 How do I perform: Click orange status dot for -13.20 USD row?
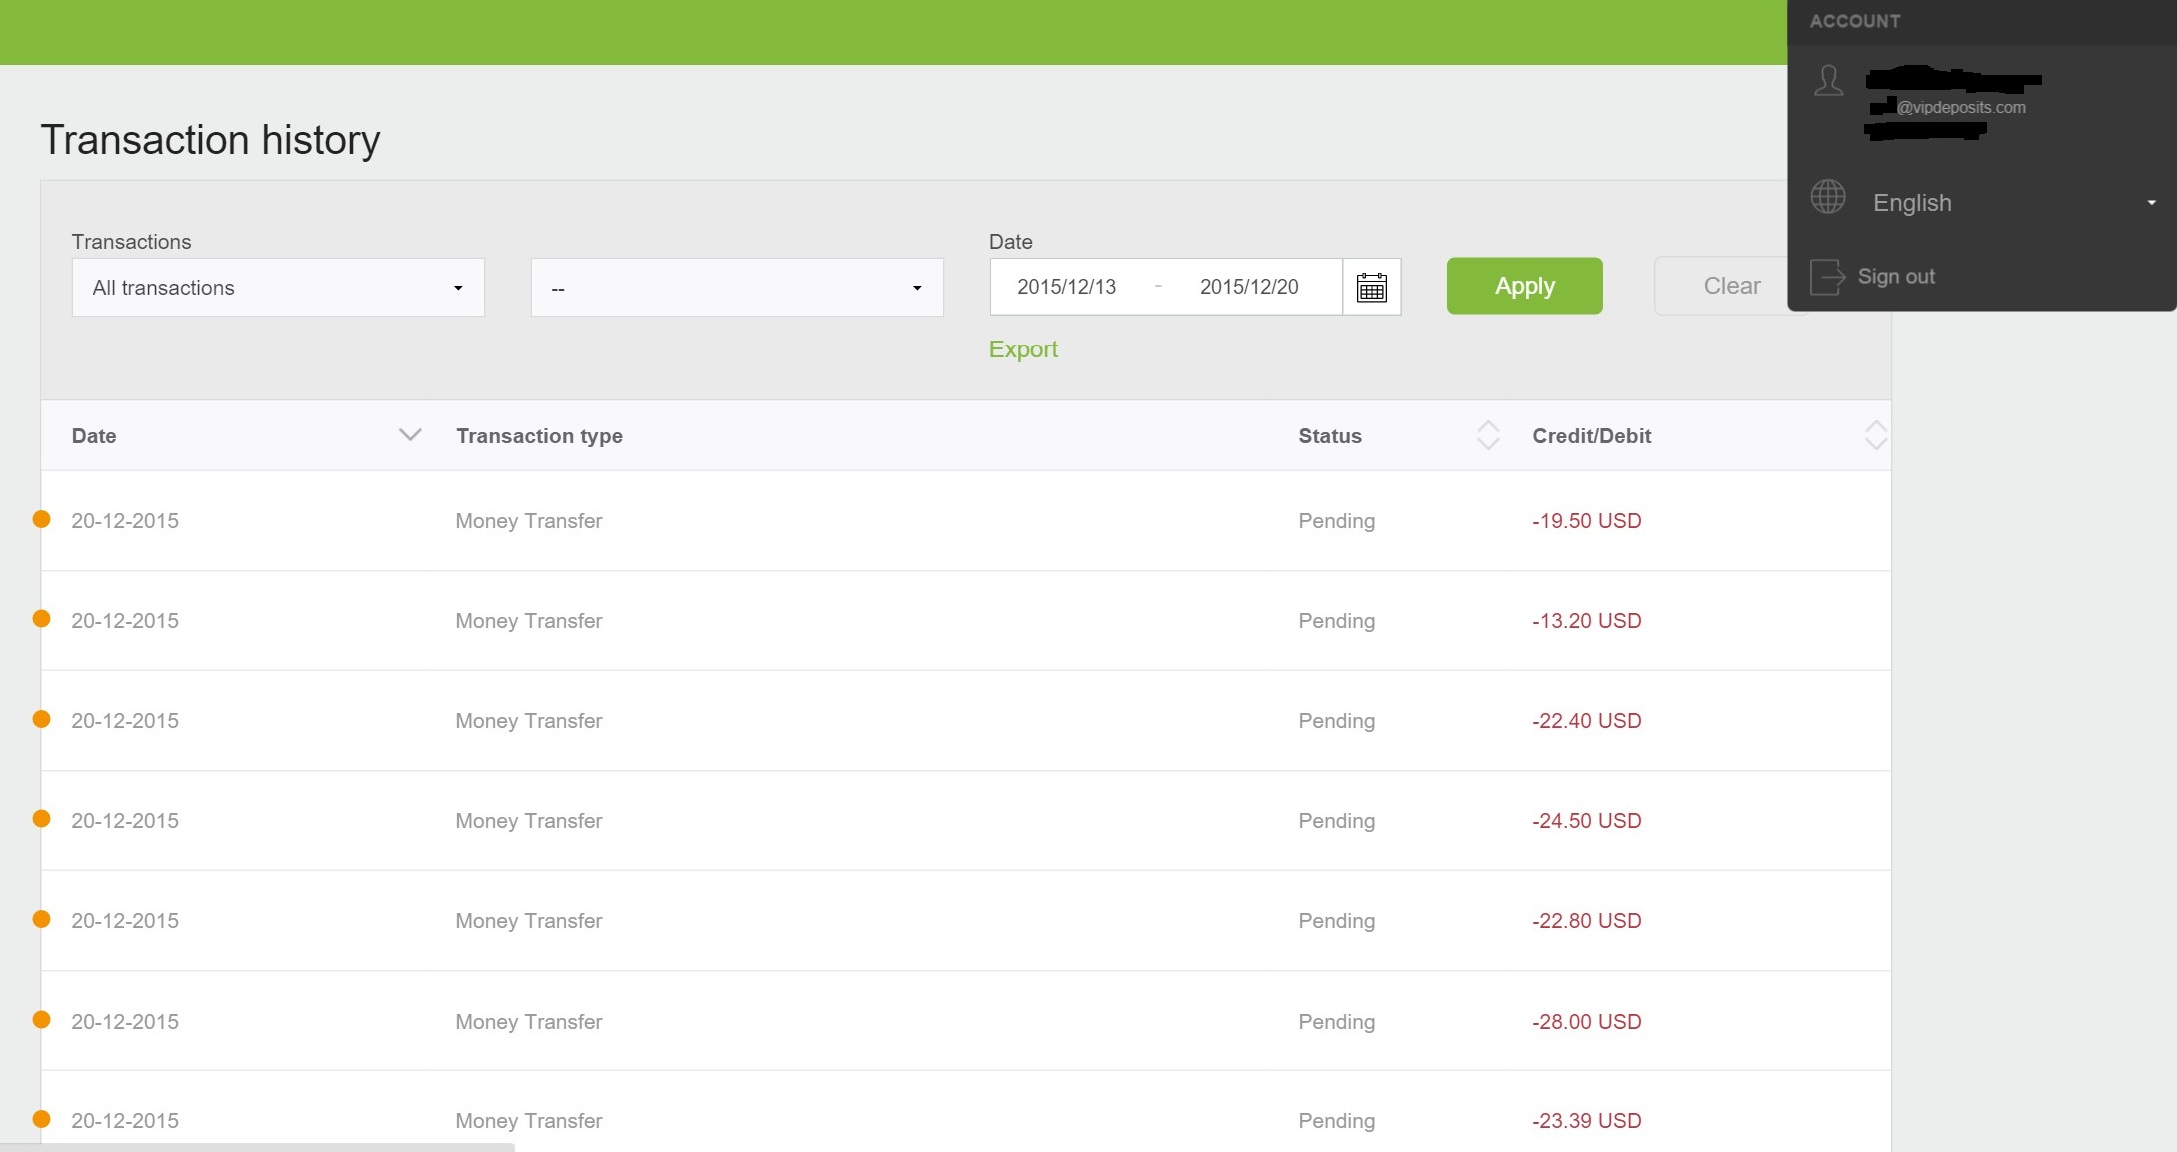pyautogui.click(x=41, y=619)
